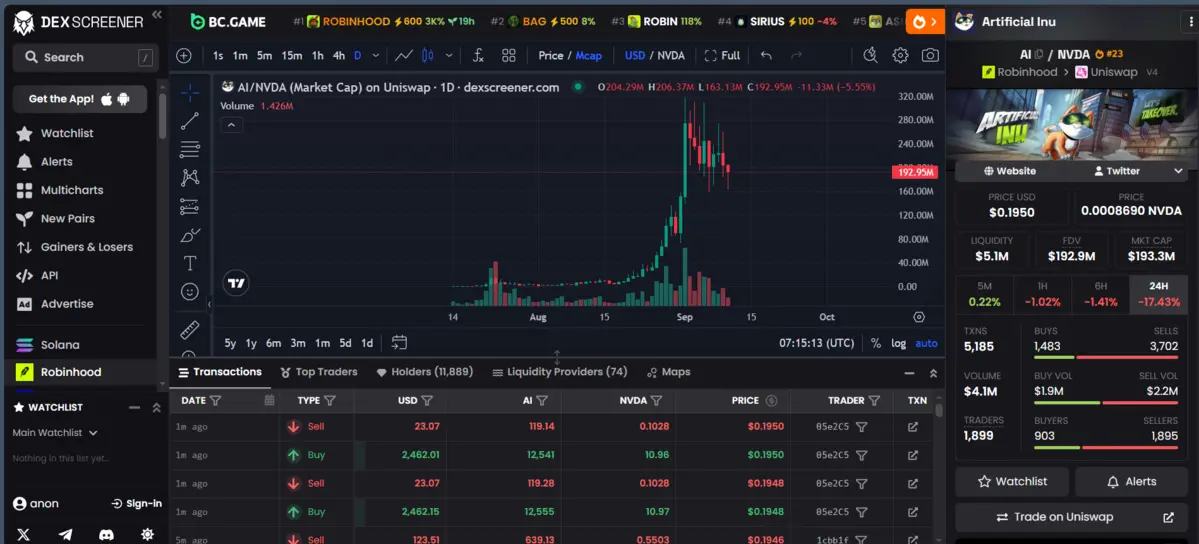
Task: Open the quick search lightning icon
Action: (x=870, y=55)
